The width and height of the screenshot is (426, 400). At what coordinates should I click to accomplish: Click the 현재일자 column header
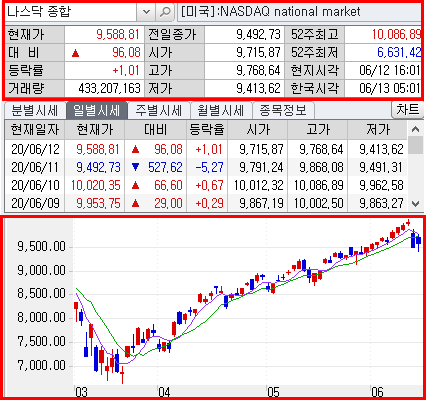tap(35, 130)
